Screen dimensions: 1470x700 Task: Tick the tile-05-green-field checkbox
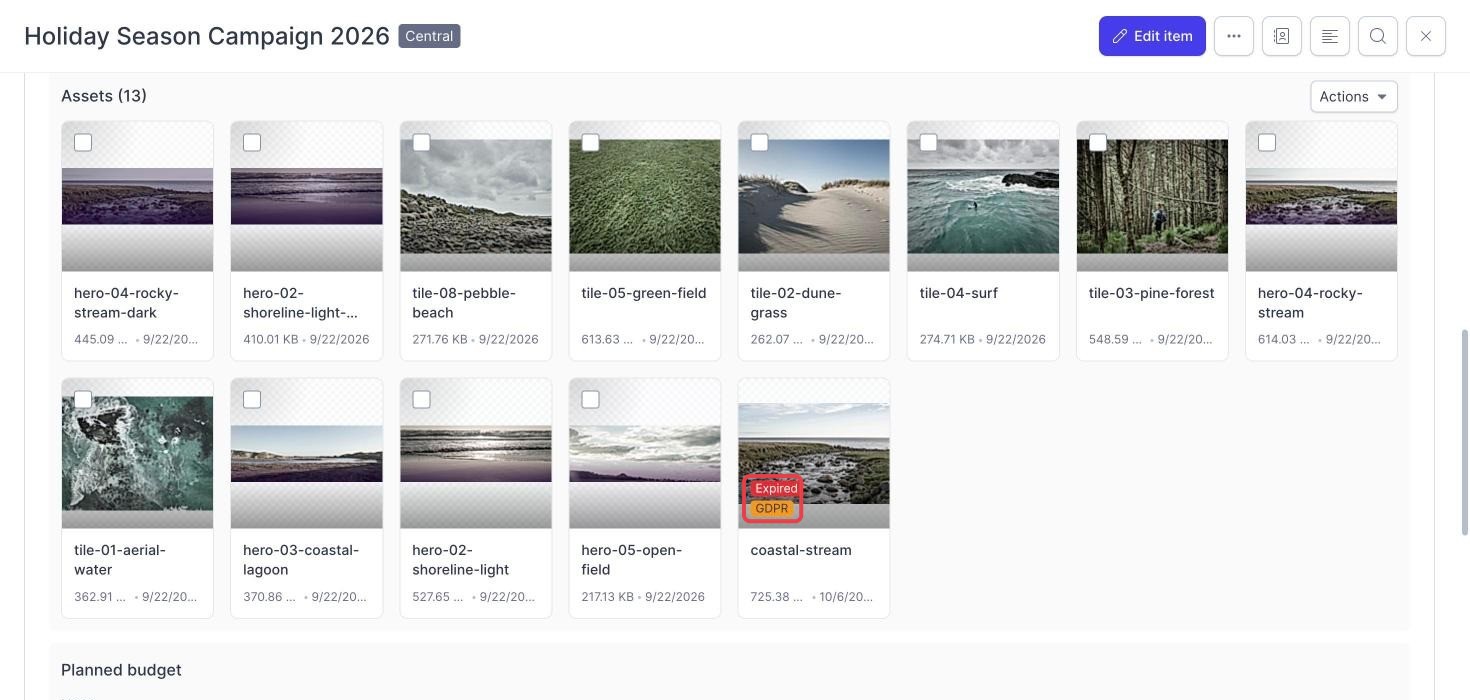point(590,143)
